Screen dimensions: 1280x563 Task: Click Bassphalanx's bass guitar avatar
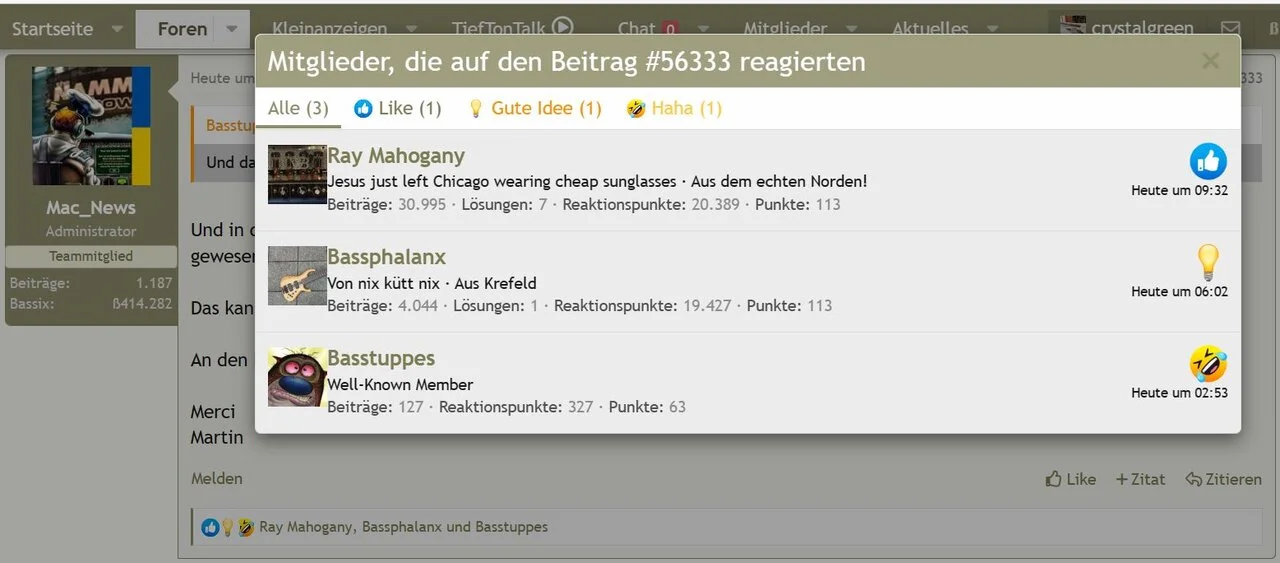tap(297, 275)
